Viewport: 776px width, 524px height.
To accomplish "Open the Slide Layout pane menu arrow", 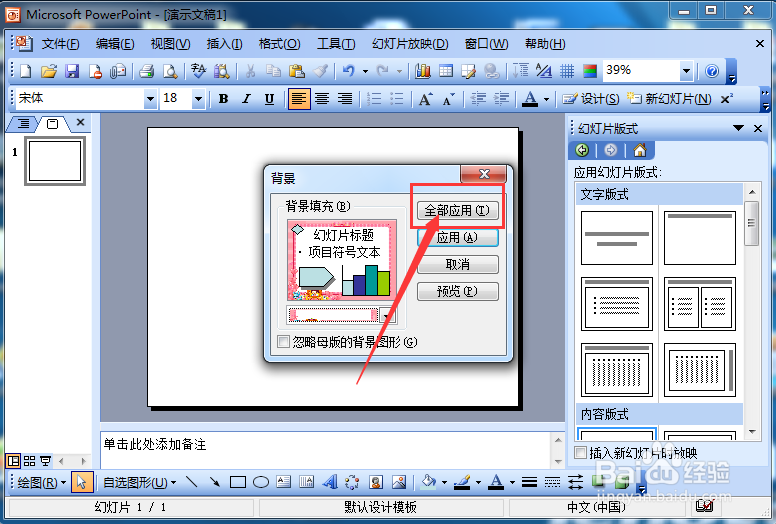I will pyautogui.click(x=738, y=128).
